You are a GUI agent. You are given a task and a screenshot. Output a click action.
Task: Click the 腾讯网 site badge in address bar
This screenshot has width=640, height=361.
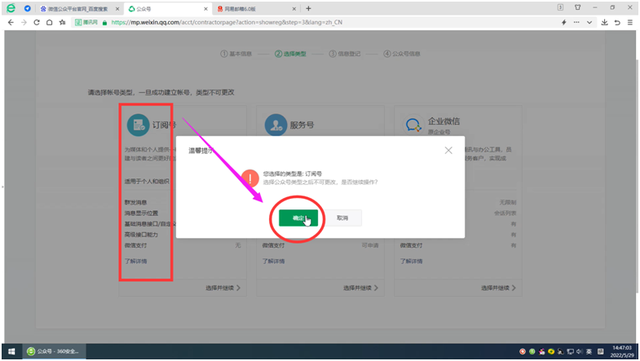point(87,22)
